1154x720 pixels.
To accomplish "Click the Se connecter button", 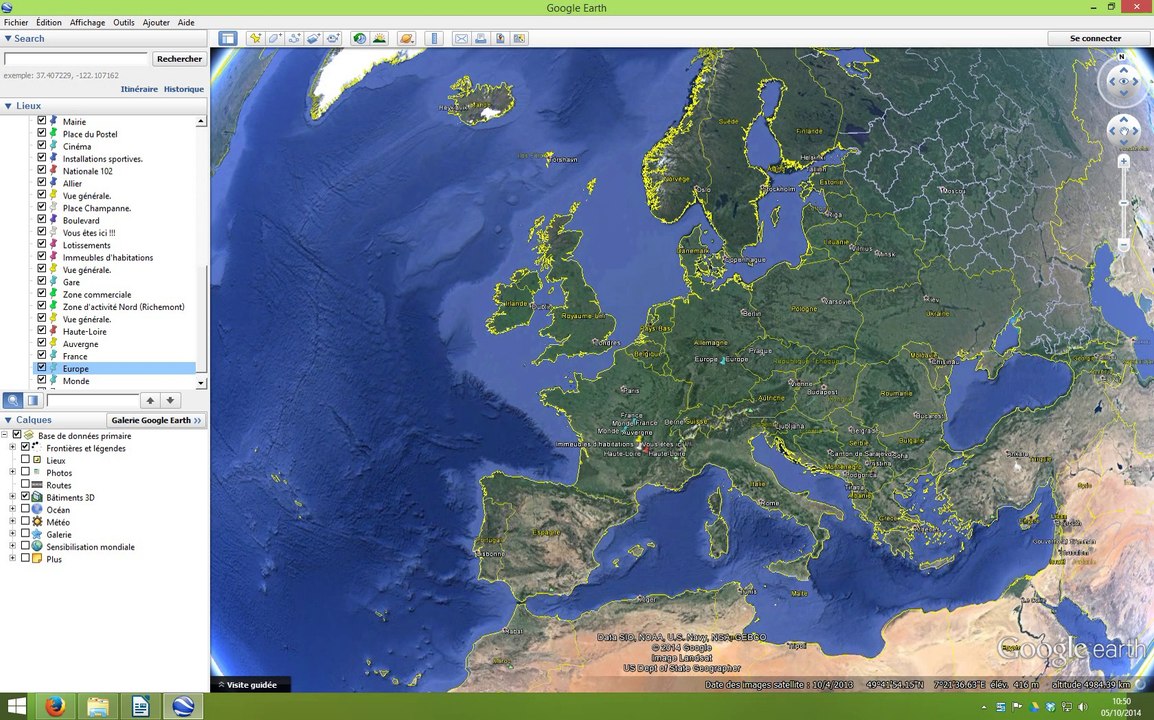I will tap(1095, 38).
